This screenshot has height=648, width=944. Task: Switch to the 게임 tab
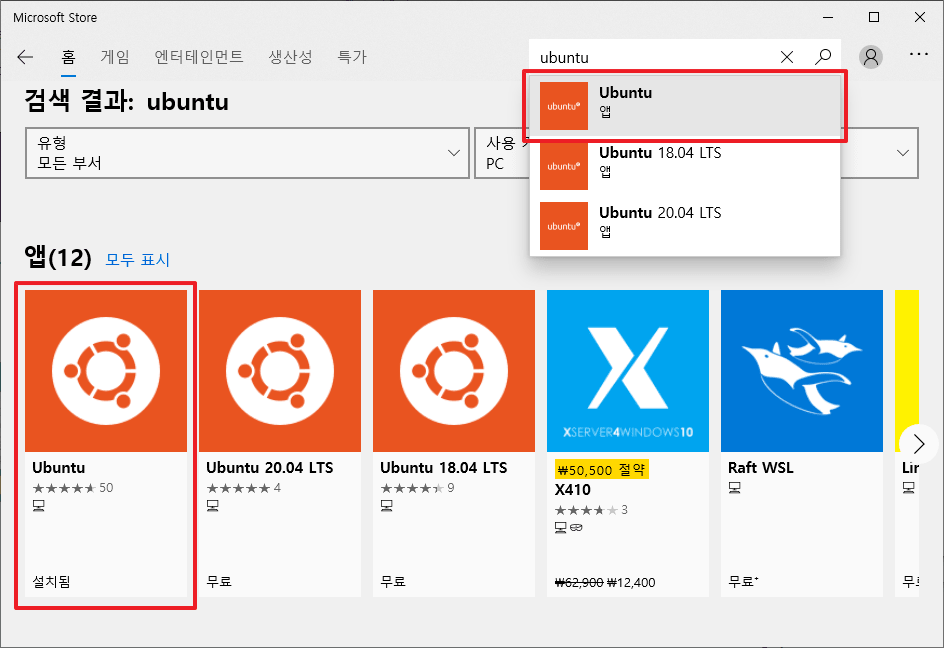click(115, 57)
